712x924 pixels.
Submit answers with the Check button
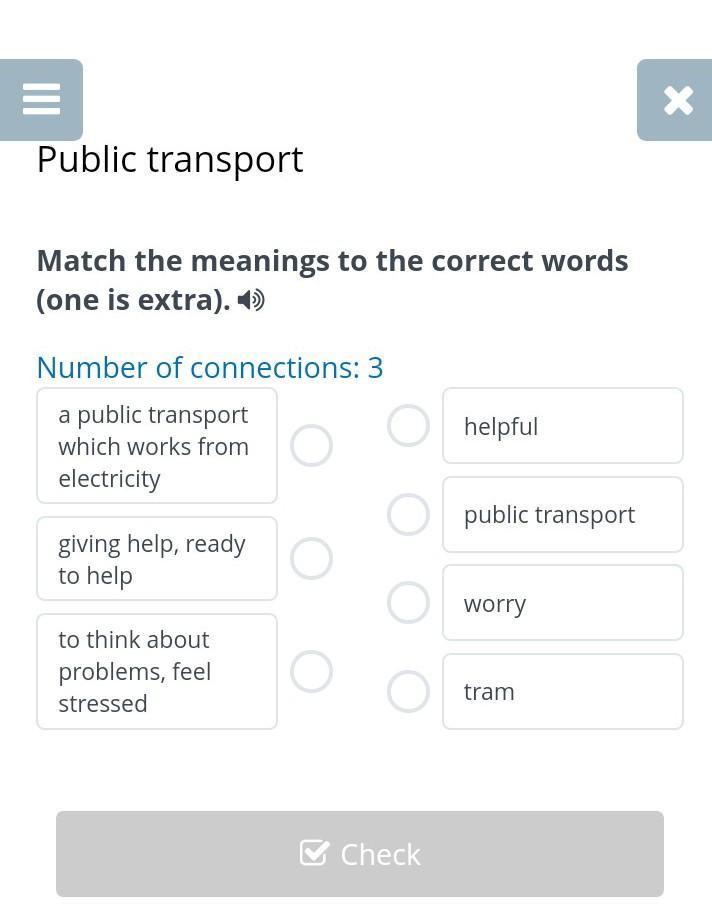360,854
